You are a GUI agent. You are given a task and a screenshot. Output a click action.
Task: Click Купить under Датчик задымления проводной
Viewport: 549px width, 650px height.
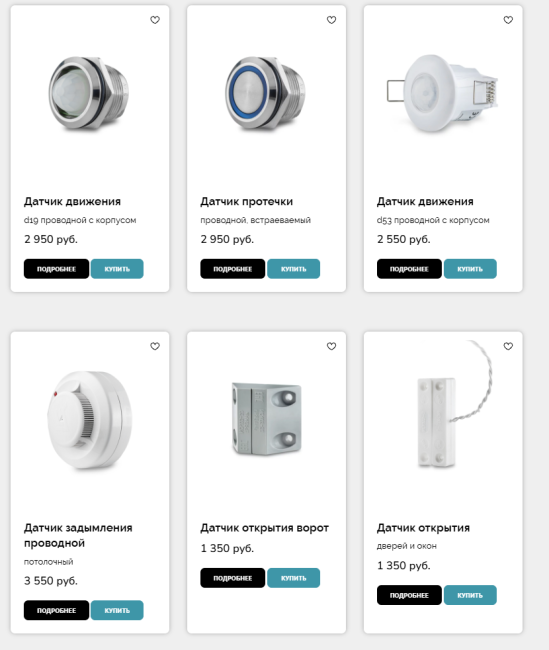tap(117, 610)
